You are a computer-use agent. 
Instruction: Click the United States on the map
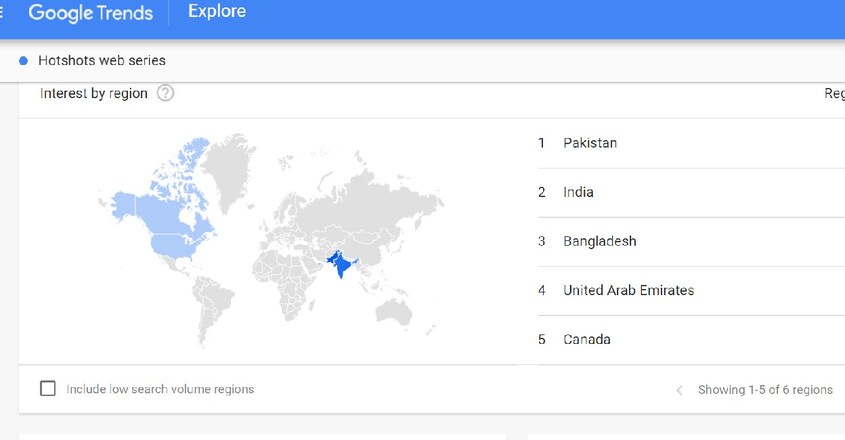(x=175, y=244)
